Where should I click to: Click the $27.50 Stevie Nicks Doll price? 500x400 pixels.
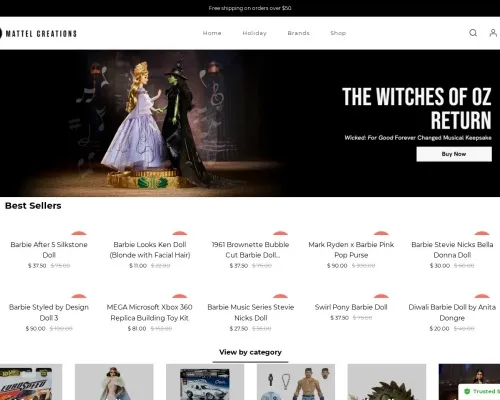(239, 328)
